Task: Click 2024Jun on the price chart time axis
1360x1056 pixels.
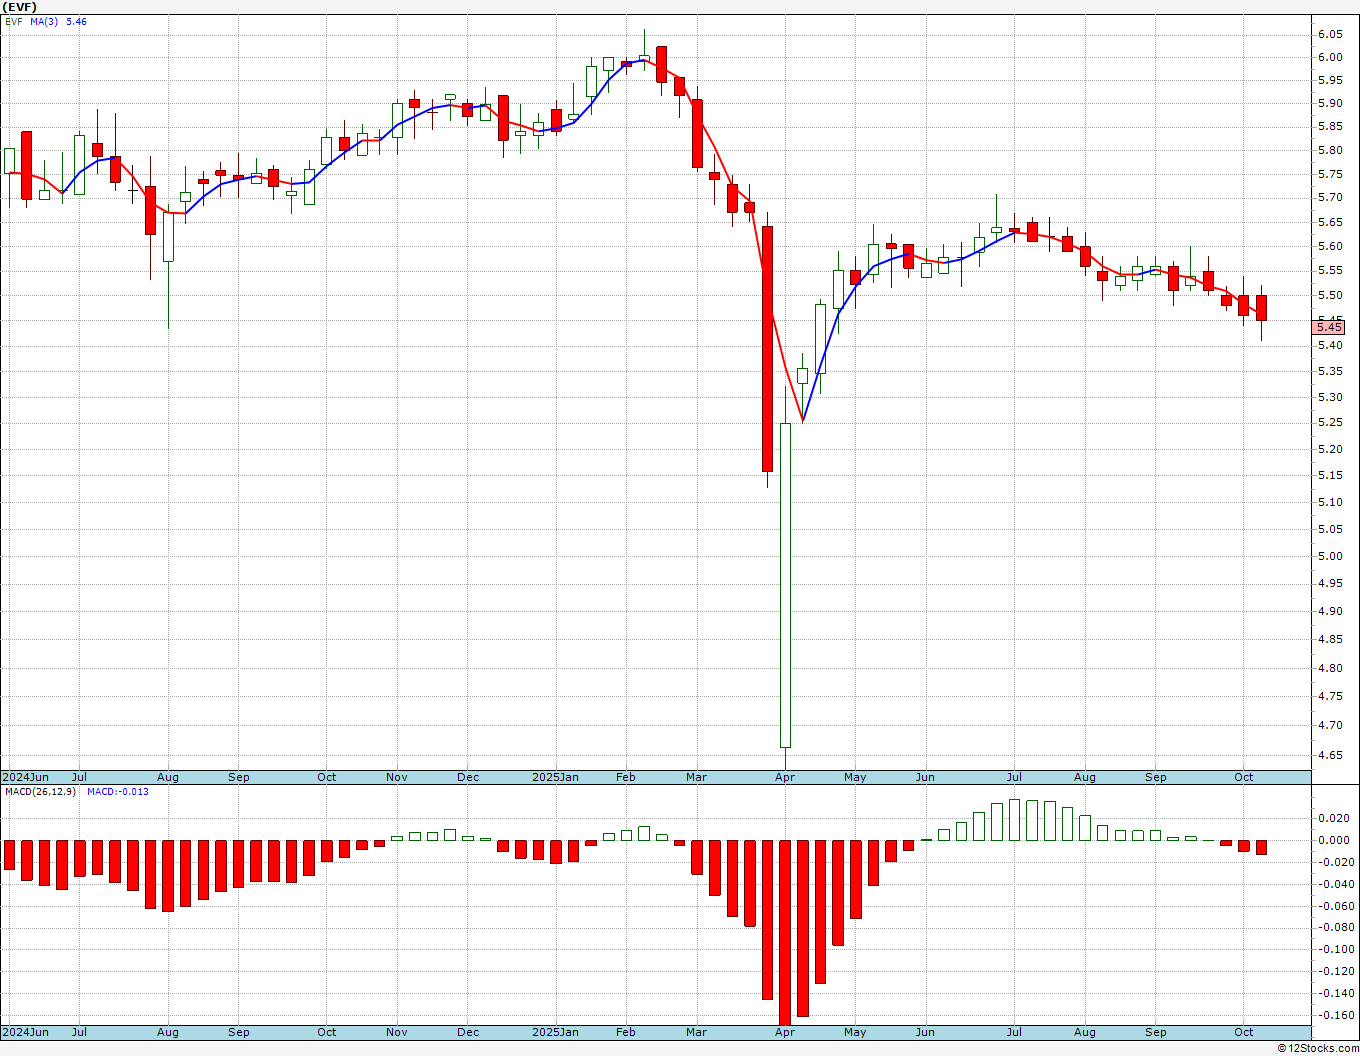Action: coord(25,777)
